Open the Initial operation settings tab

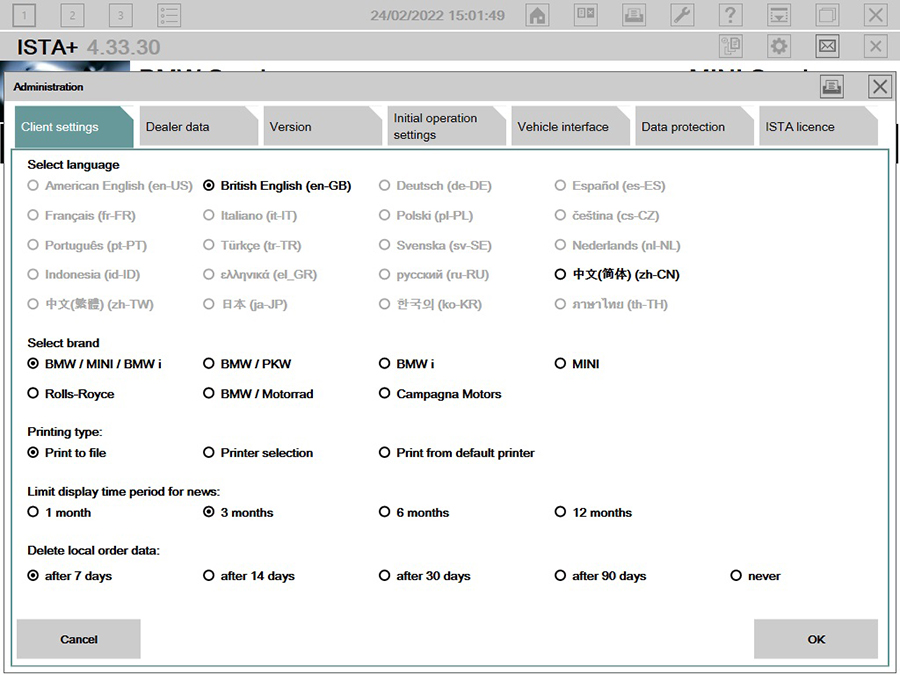[x=447, y=126]
